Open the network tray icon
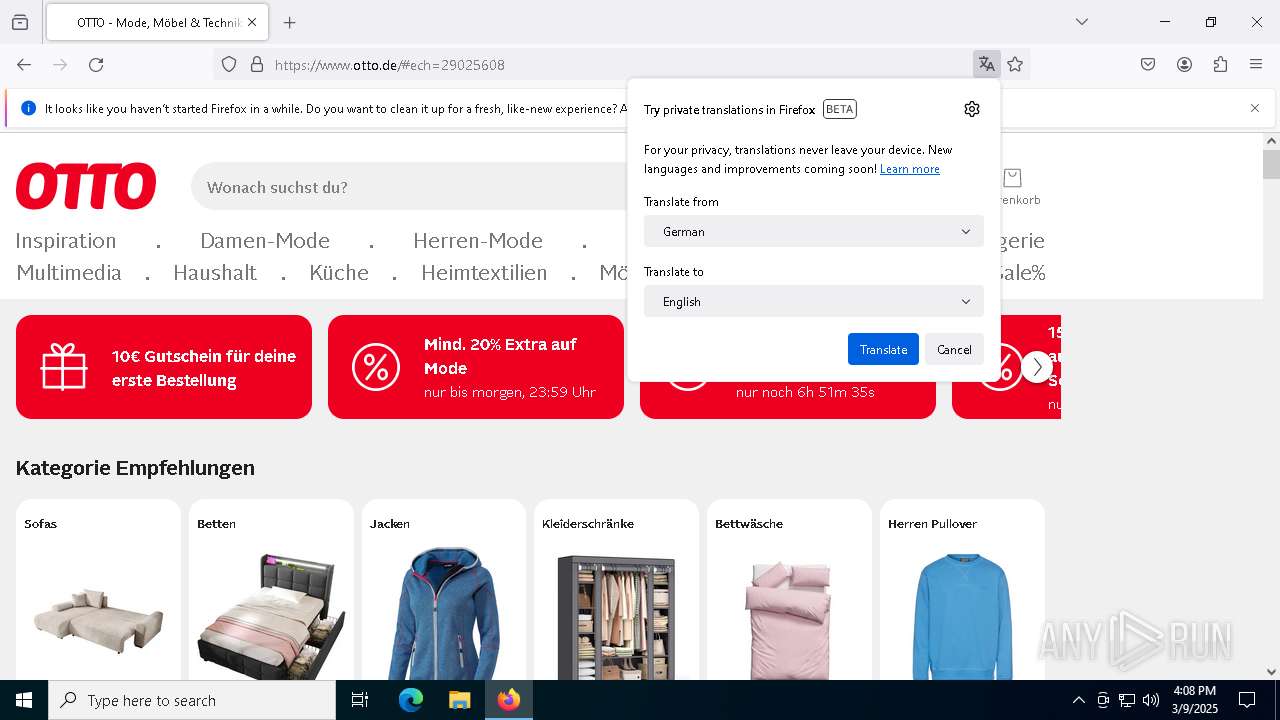This screenshot has height=720, width=1280. coord(1127,700)
